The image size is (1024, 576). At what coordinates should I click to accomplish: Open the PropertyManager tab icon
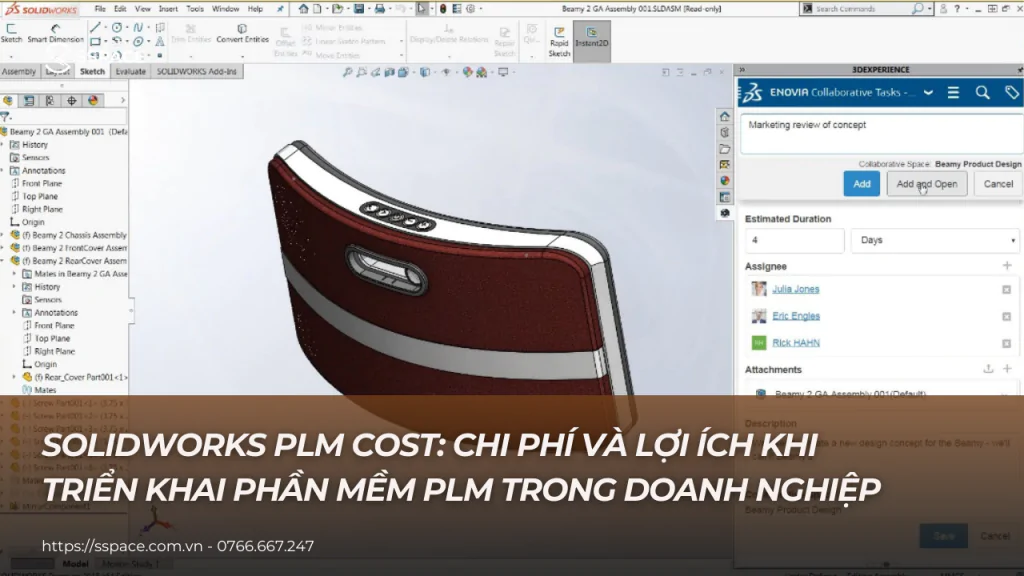[x=29, y=101]
